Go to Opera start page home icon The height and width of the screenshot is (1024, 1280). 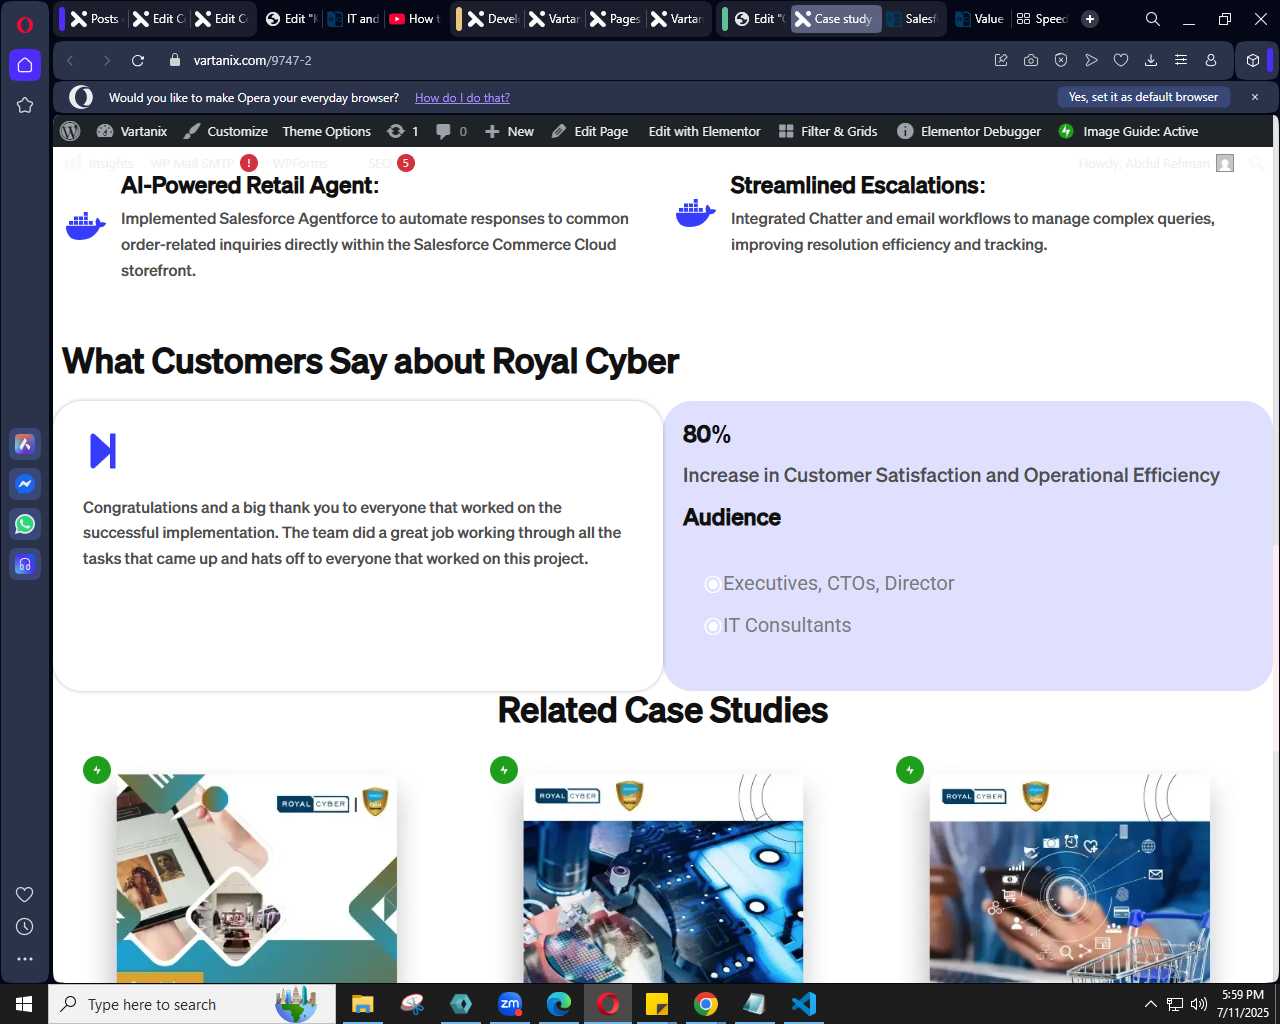(x=25, y=65)
